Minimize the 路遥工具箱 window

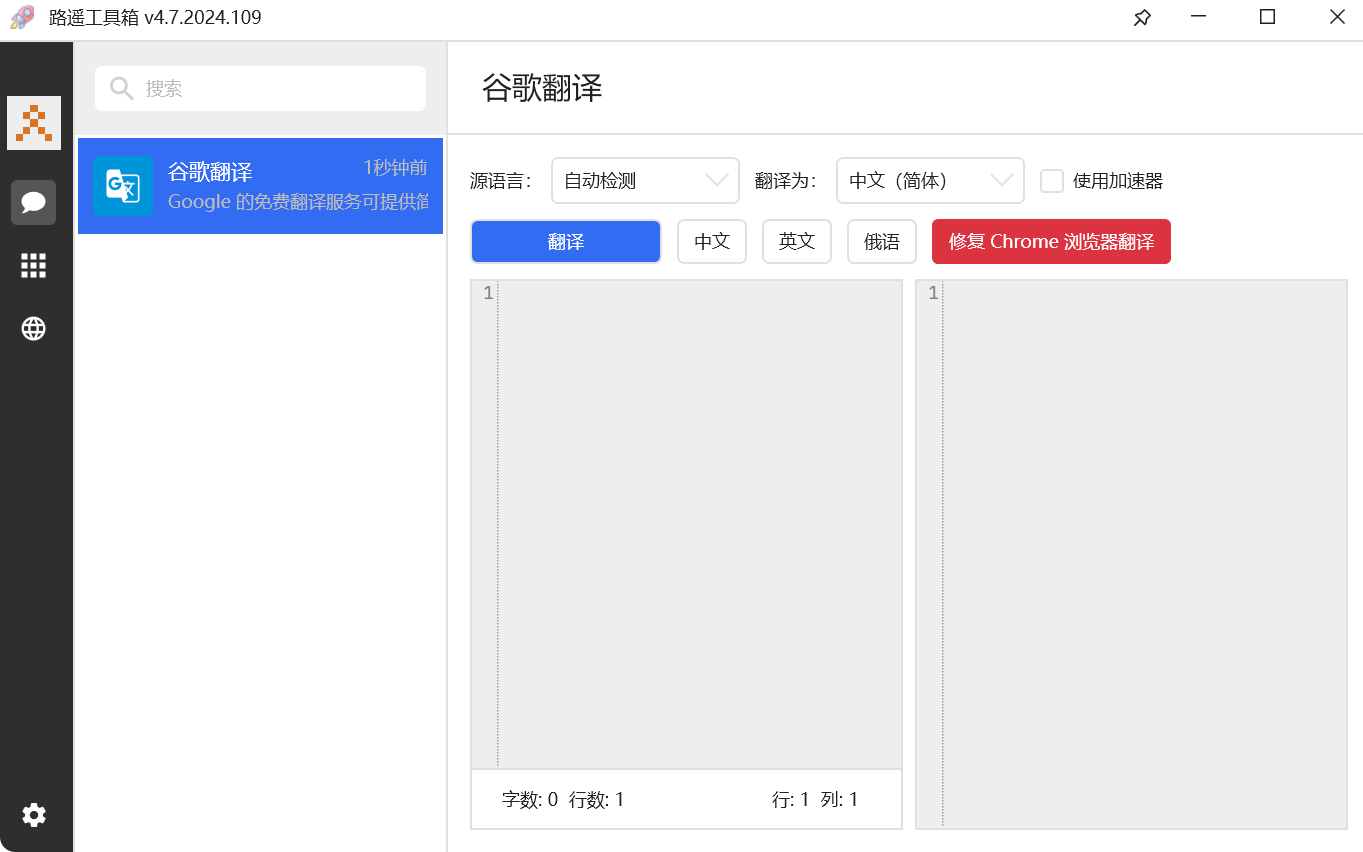1197,17
